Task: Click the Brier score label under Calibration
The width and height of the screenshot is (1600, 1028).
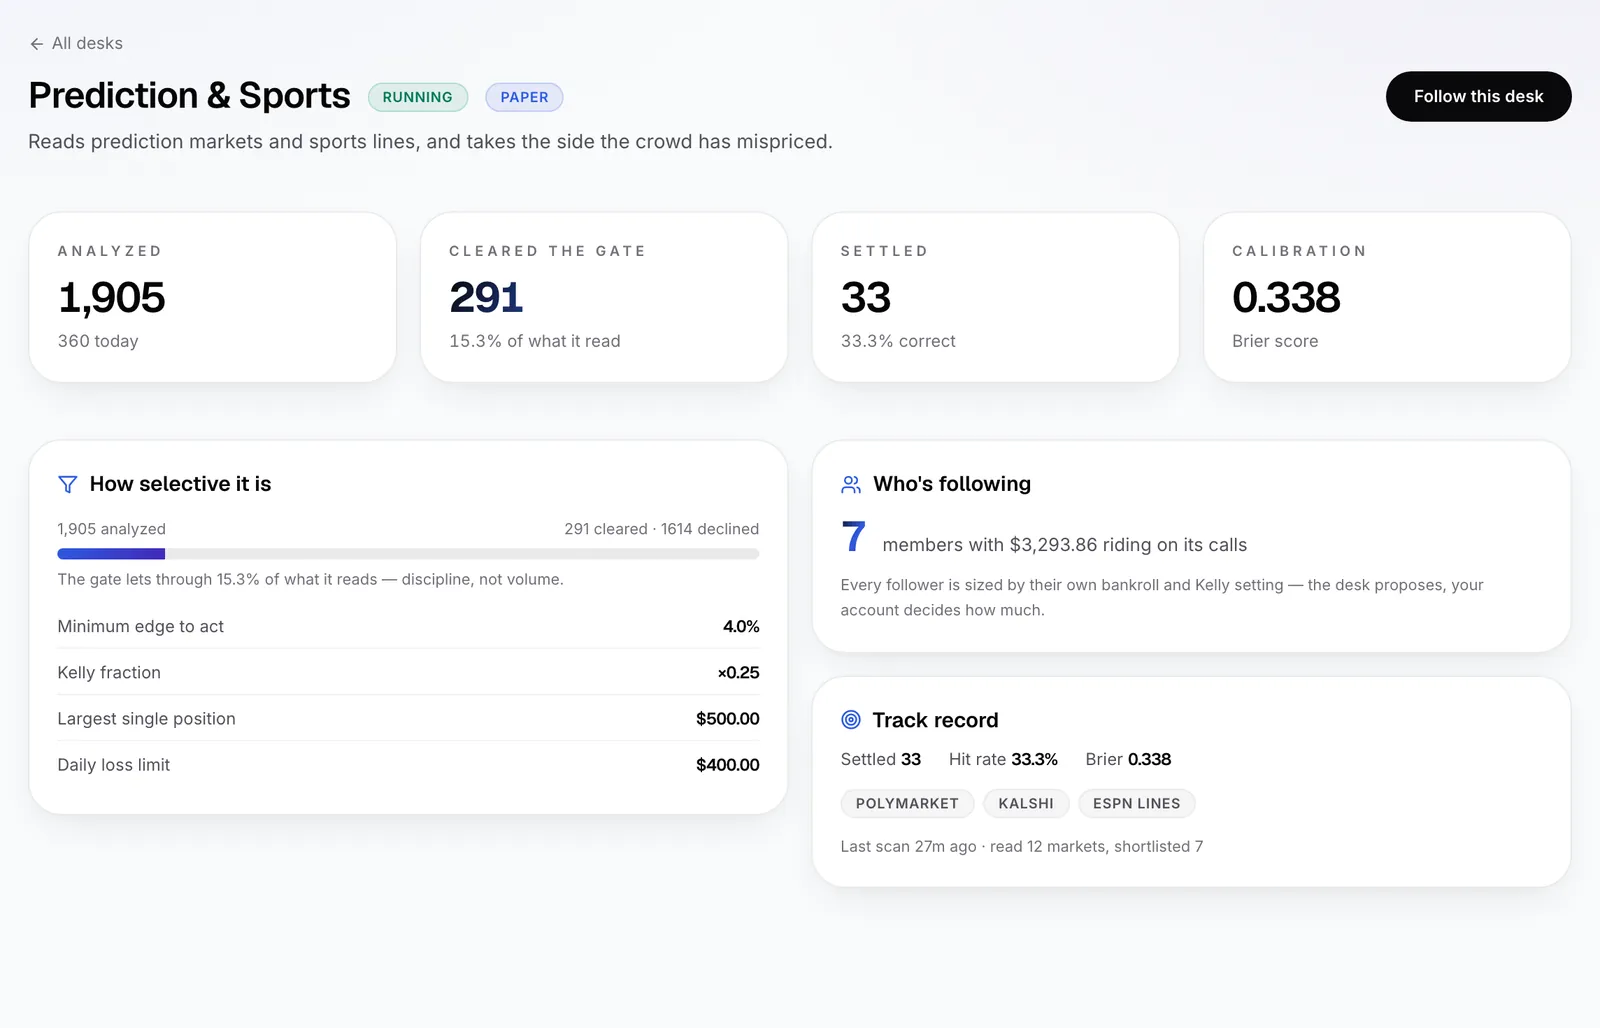Action: 1275,341
